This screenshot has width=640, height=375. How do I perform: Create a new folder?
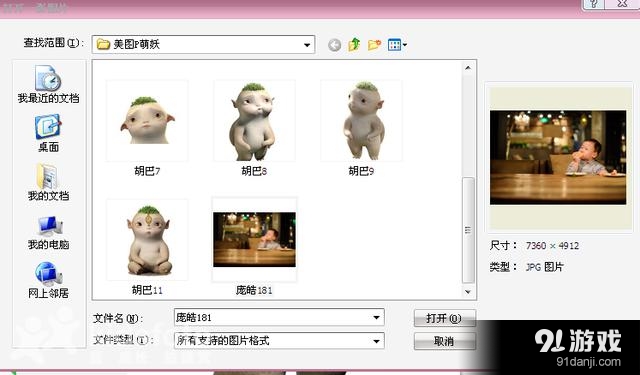point(374,44)
